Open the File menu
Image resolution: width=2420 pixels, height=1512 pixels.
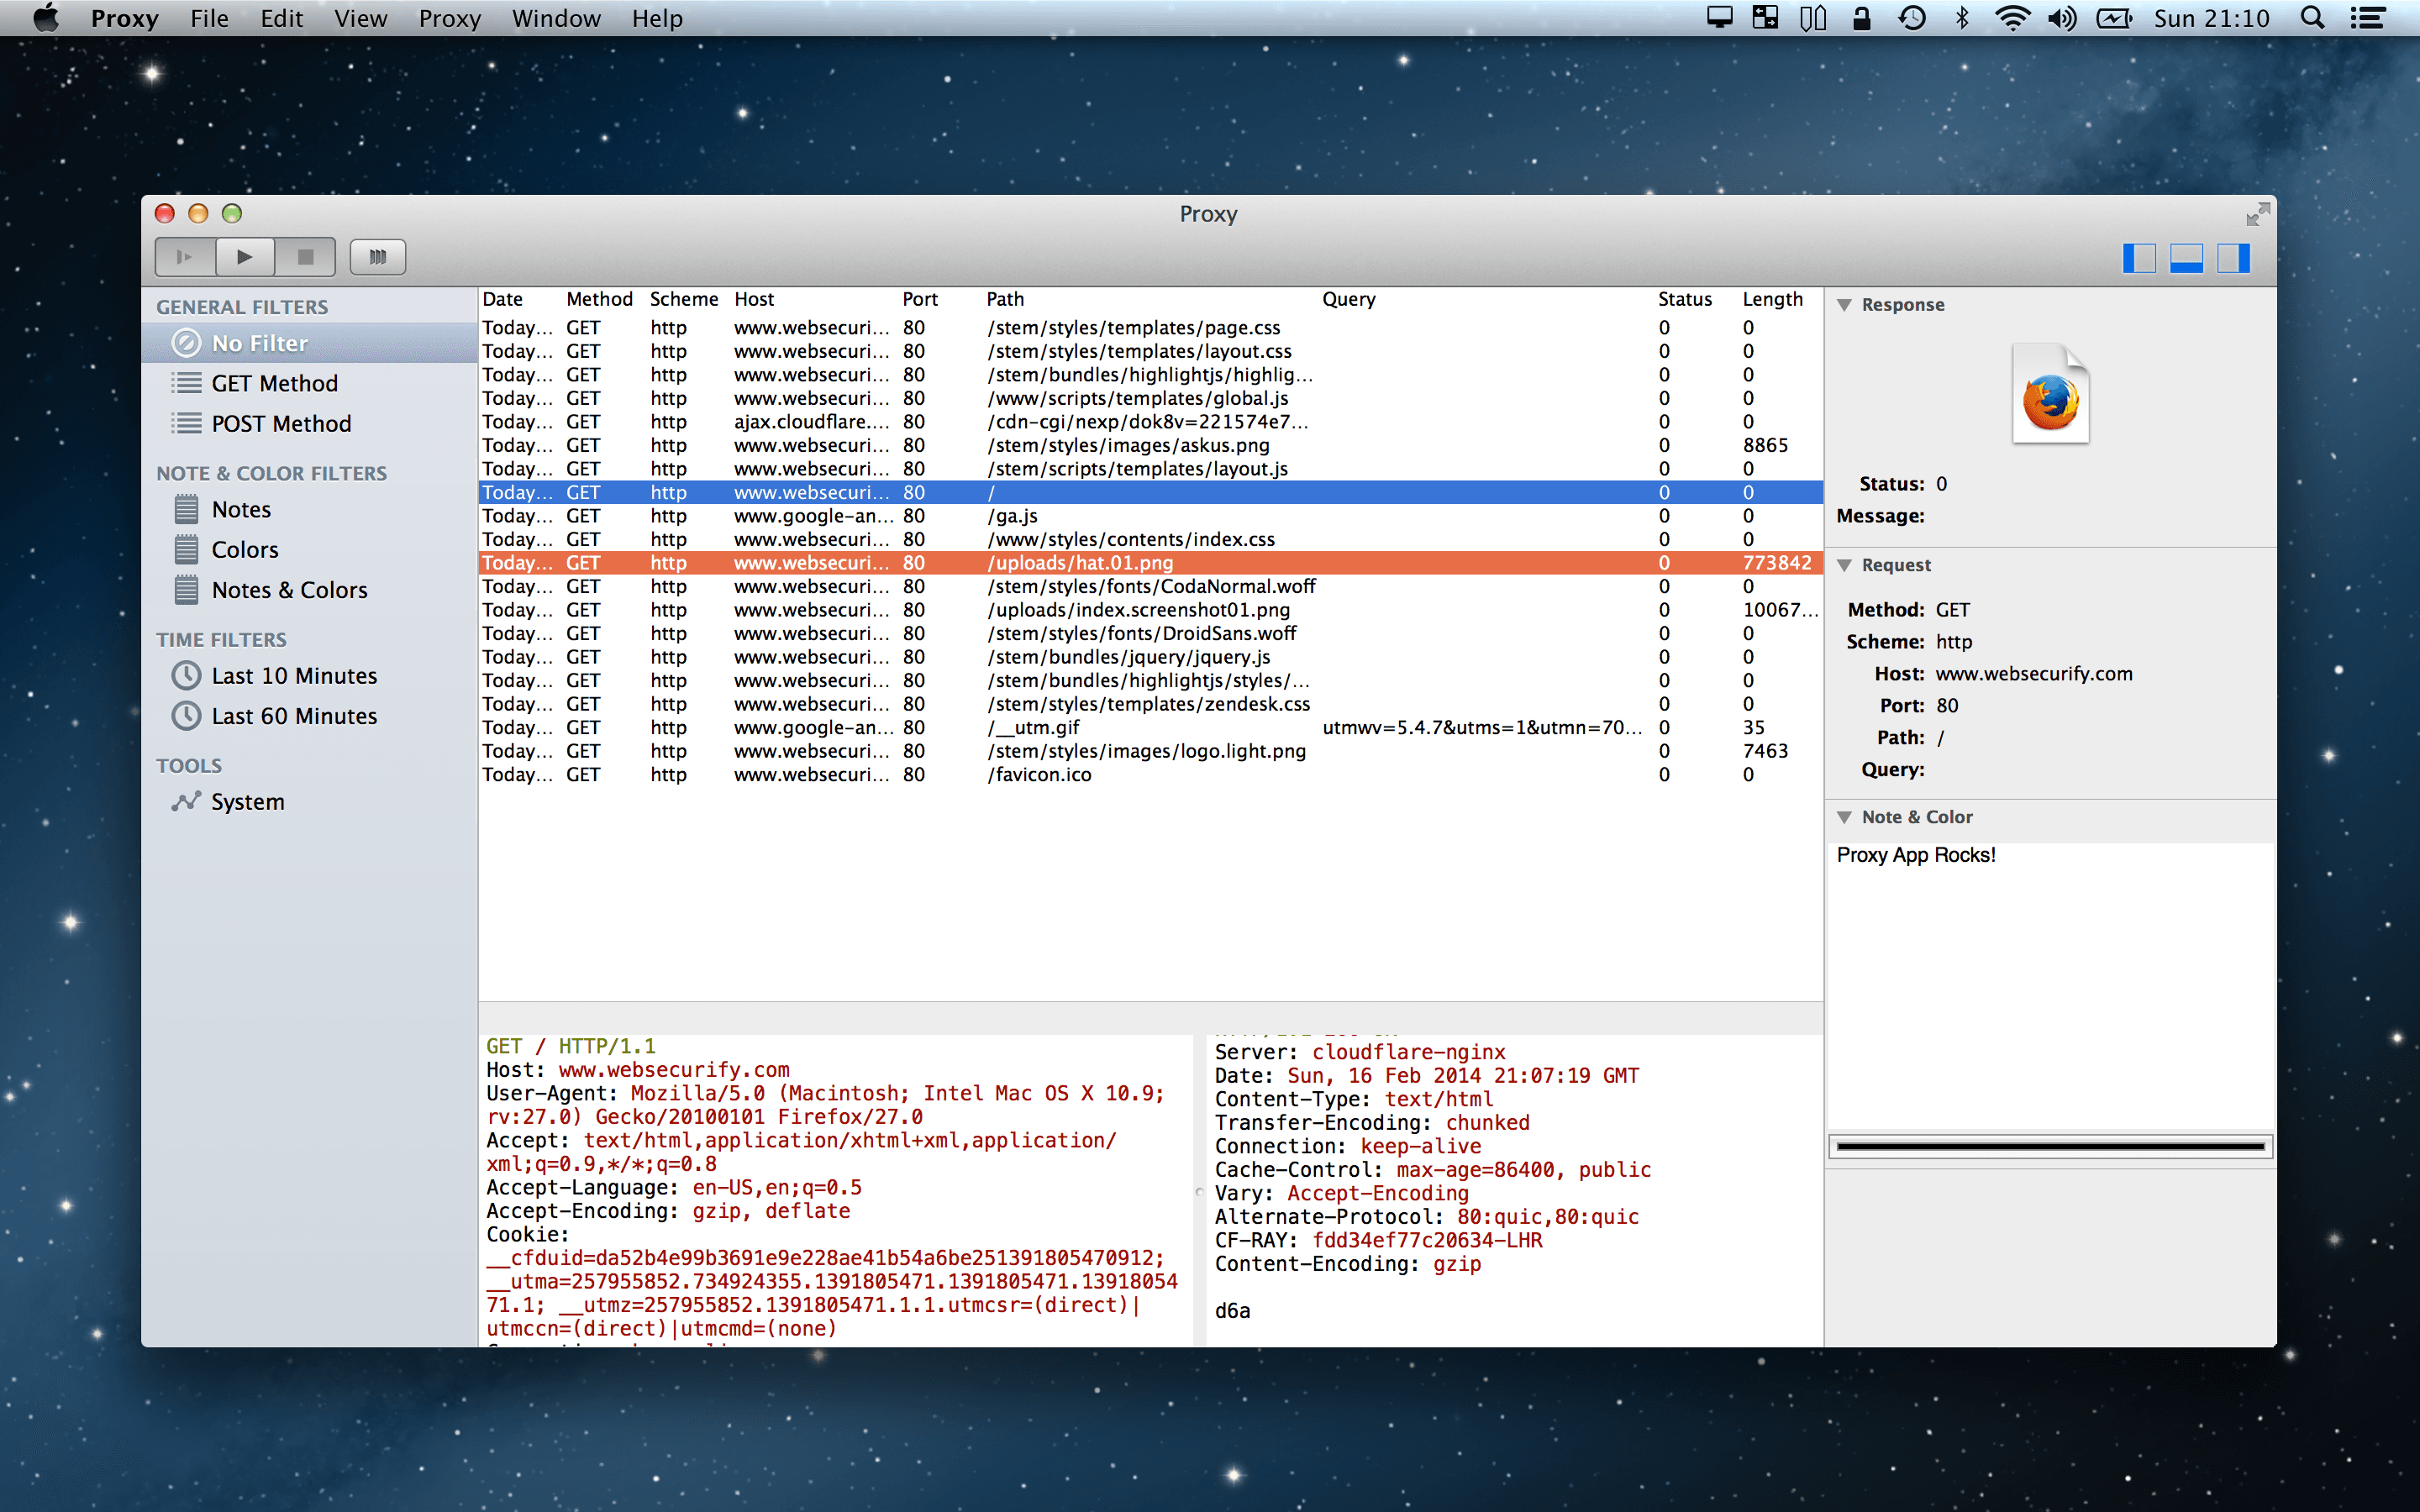(x=209, y=18)
